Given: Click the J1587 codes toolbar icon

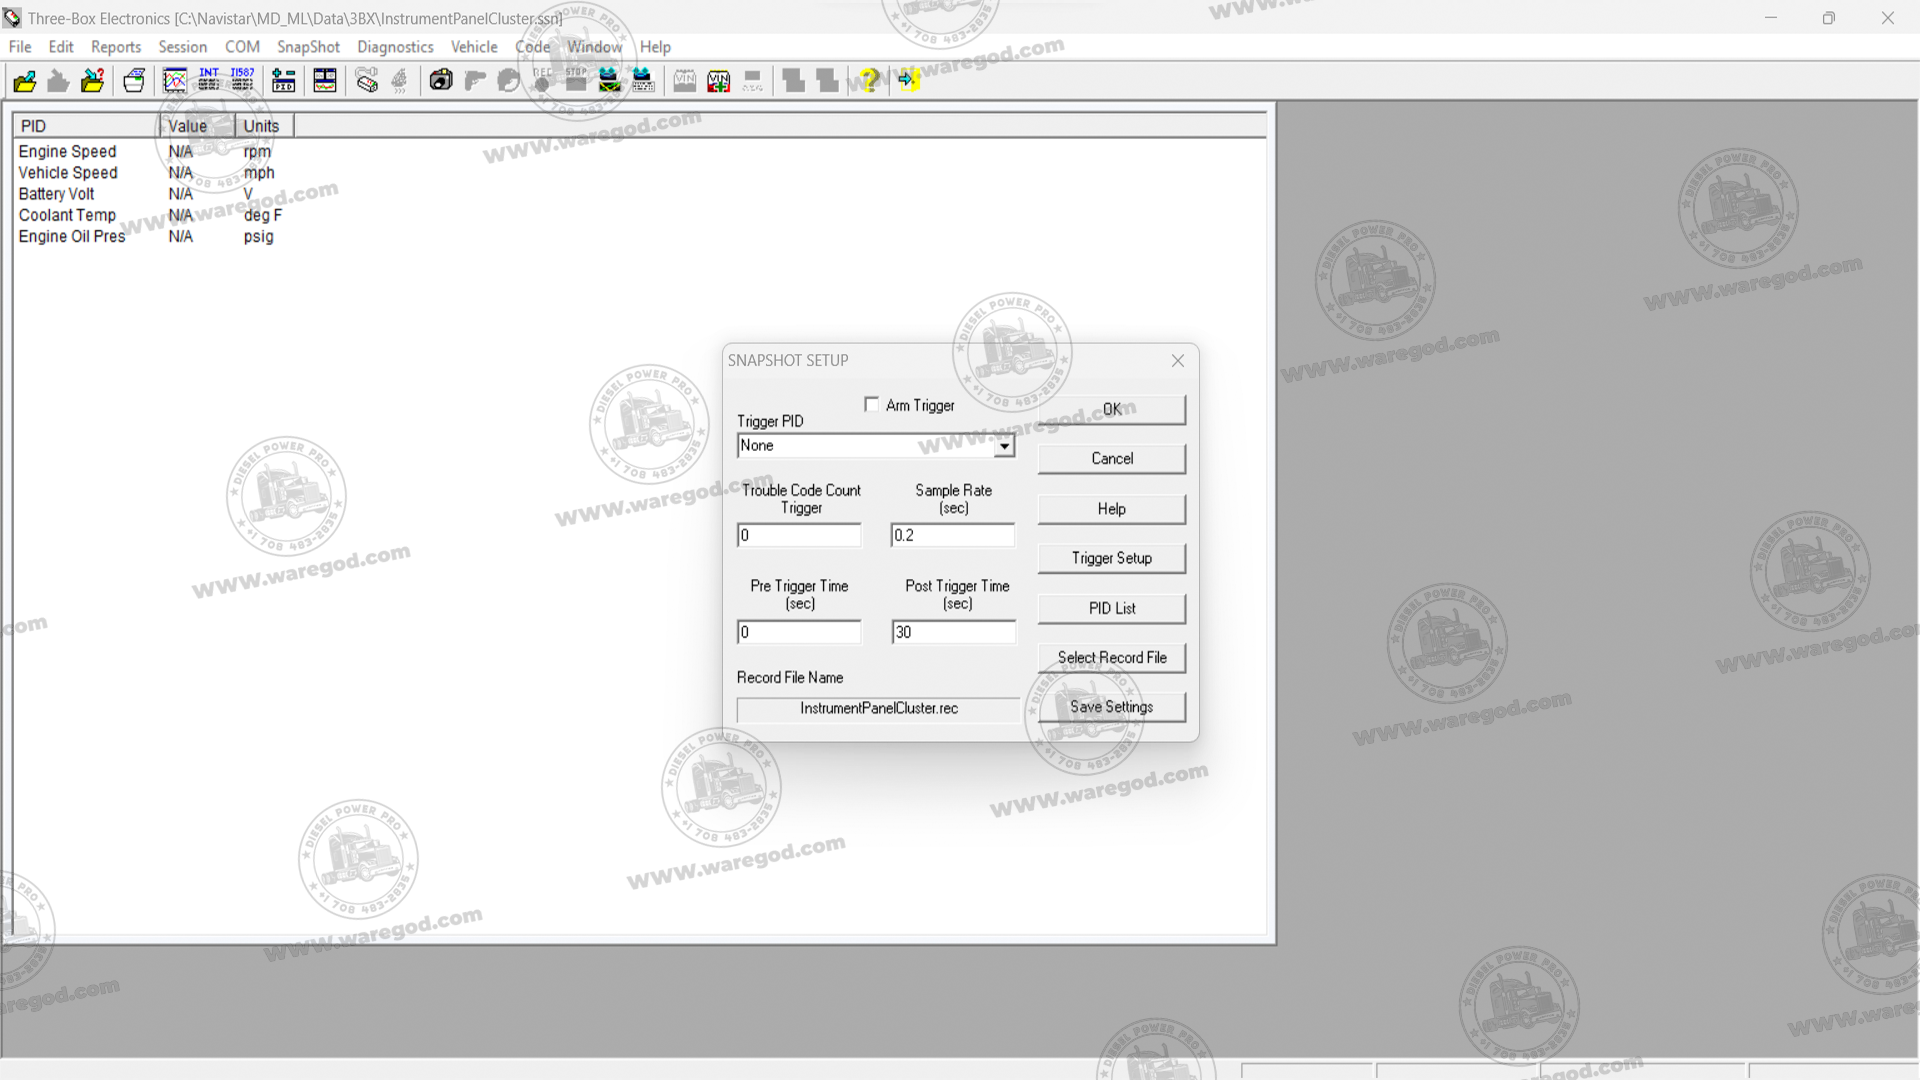Looking at the screenshot, I should (x=243, y=81).
